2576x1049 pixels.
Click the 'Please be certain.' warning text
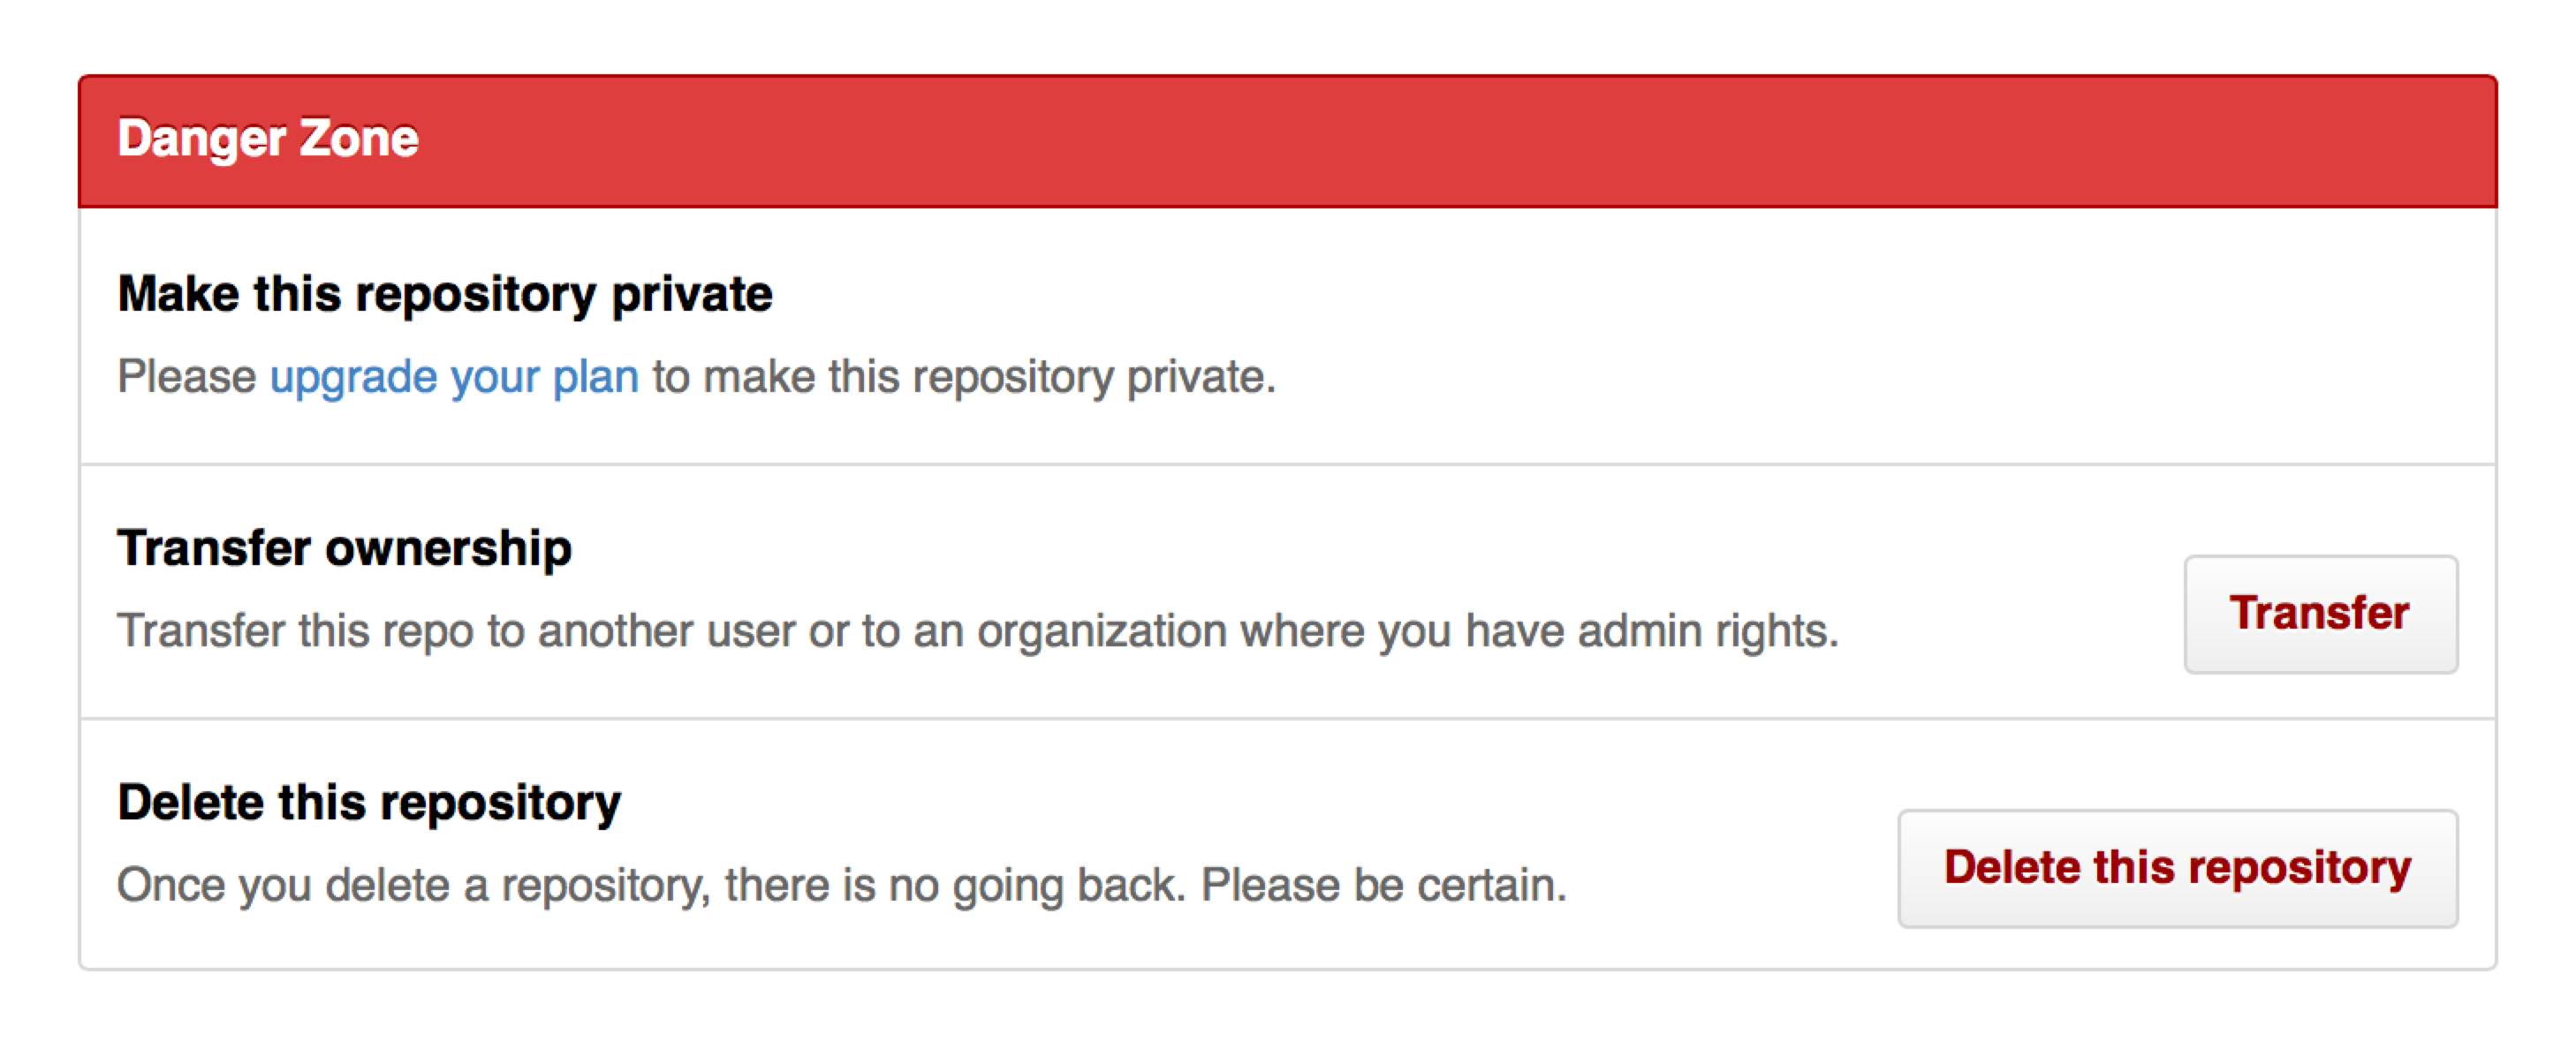pyautogui.click(x=1383, y=885)
